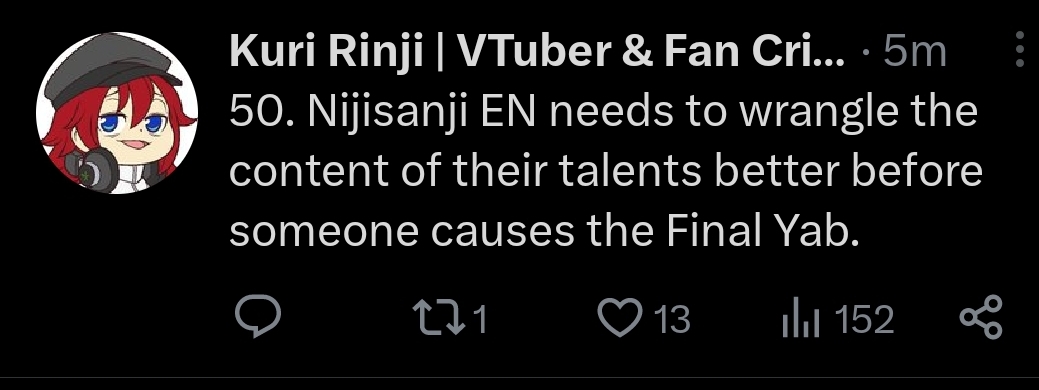The image size is (1039, 390).
Task: Click the view count showing 152
Action: [x=865, y=320]
